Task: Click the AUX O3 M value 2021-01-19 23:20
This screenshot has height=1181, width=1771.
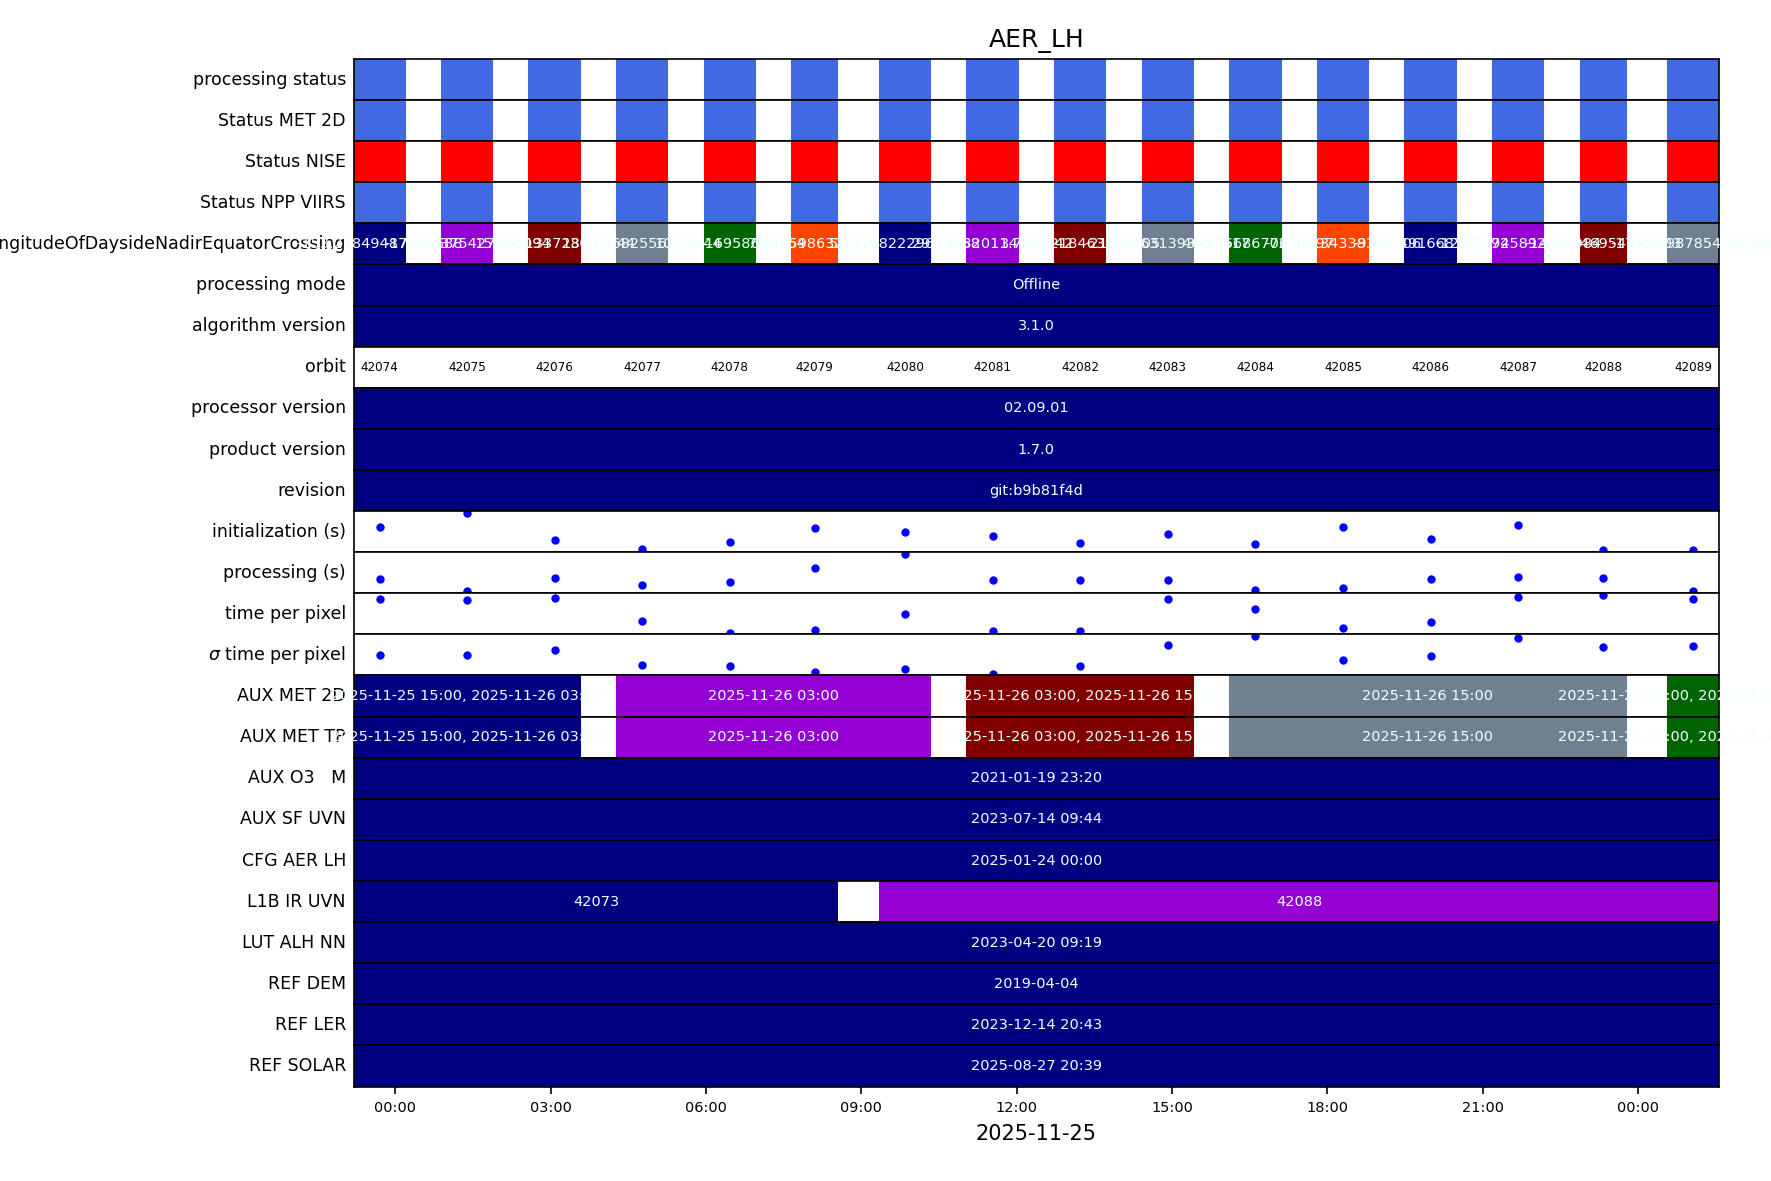Action: coord(1035,777)
